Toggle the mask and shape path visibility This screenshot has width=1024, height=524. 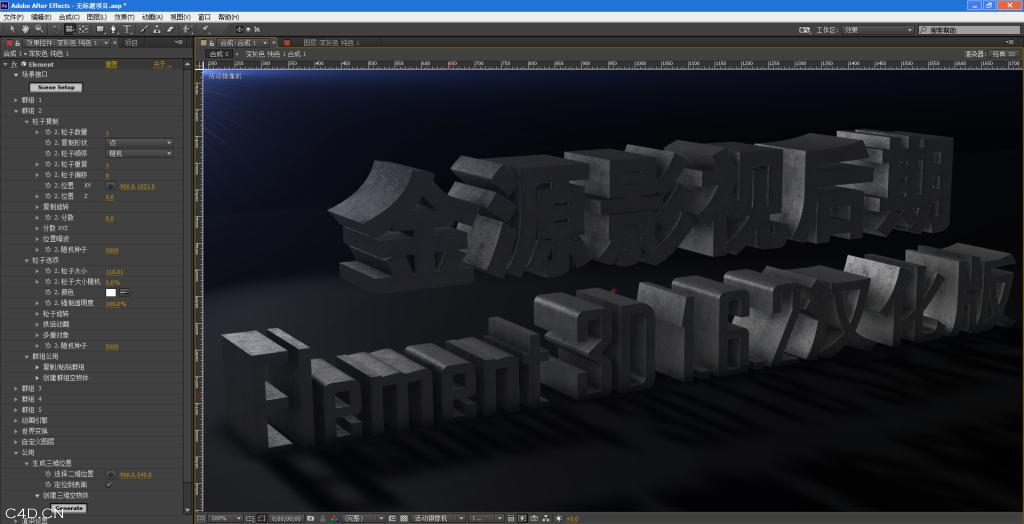point(261,518)
